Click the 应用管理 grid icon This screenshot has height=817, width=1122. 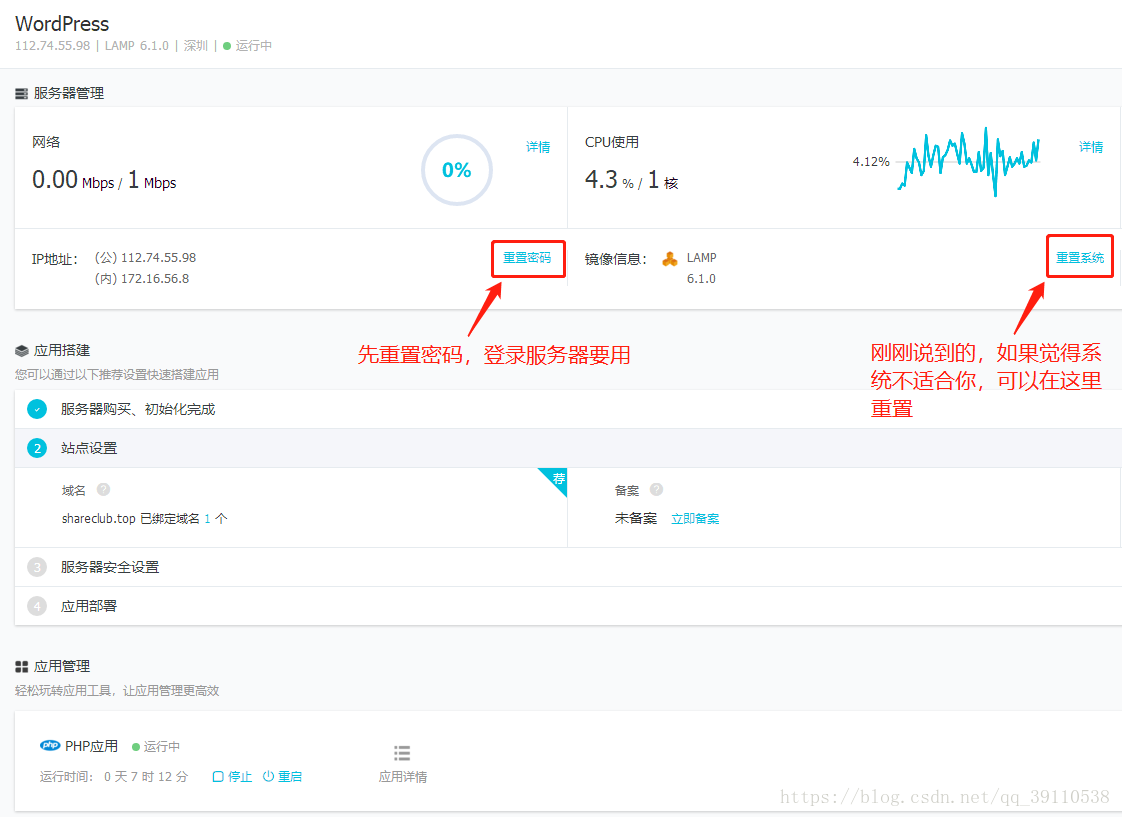(x=22, y=666)
